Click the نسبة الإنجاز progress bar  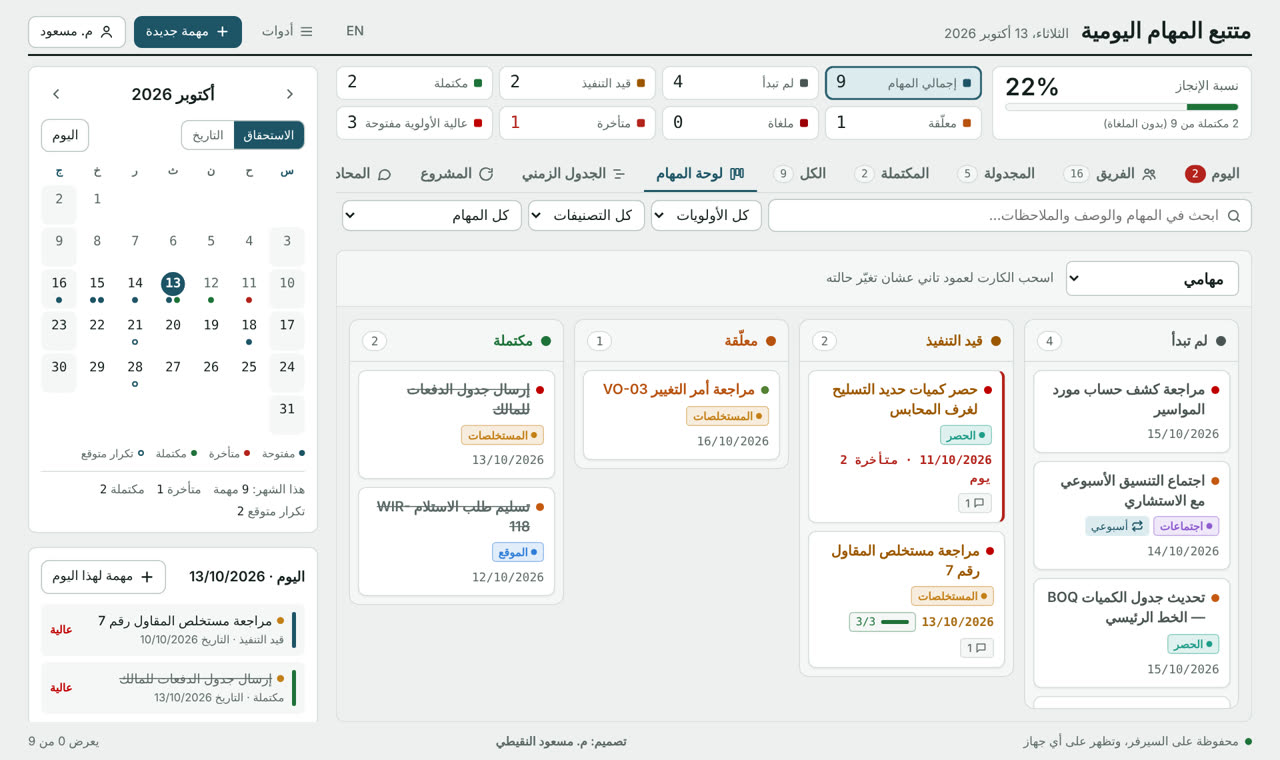click(1121, 107)
